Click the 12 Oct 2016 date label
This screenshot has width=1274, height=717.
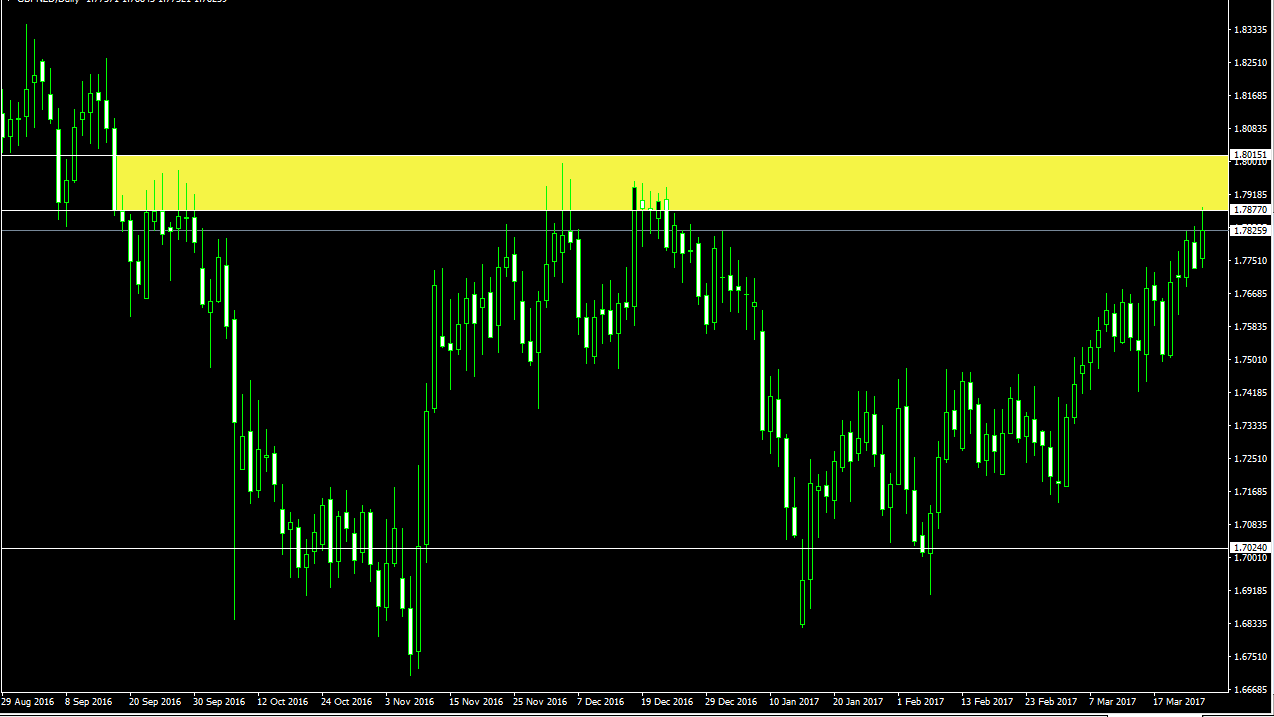[283, 702]
